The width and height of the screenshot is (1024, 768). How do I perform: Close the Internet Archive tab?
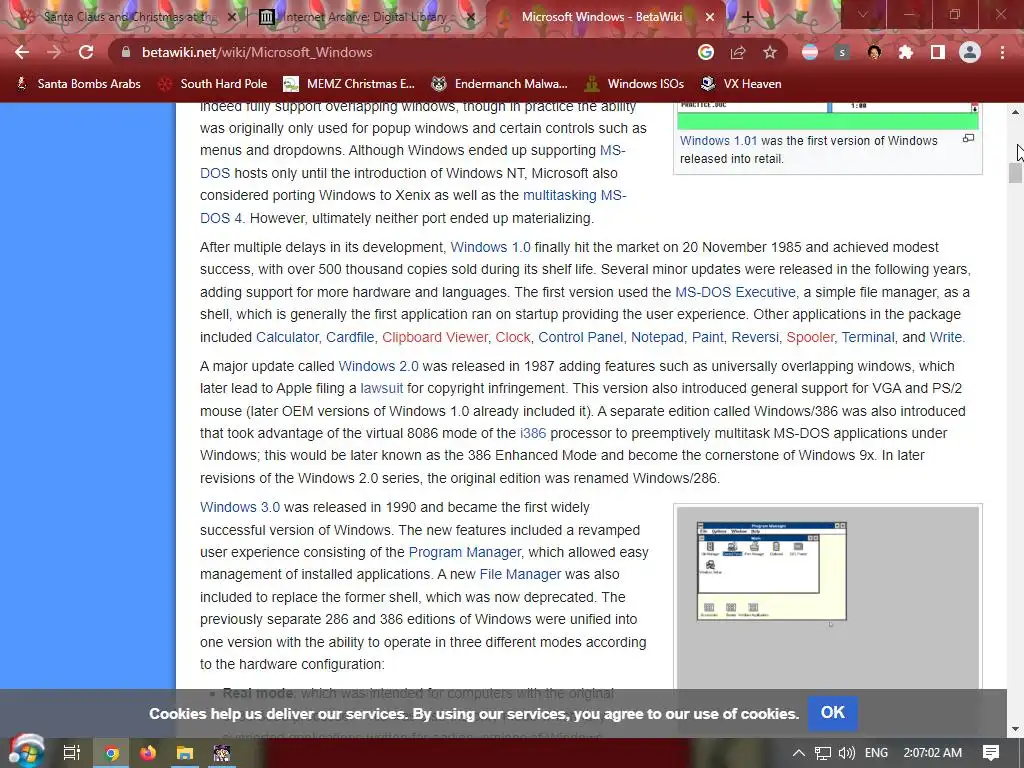coord(471,17)
